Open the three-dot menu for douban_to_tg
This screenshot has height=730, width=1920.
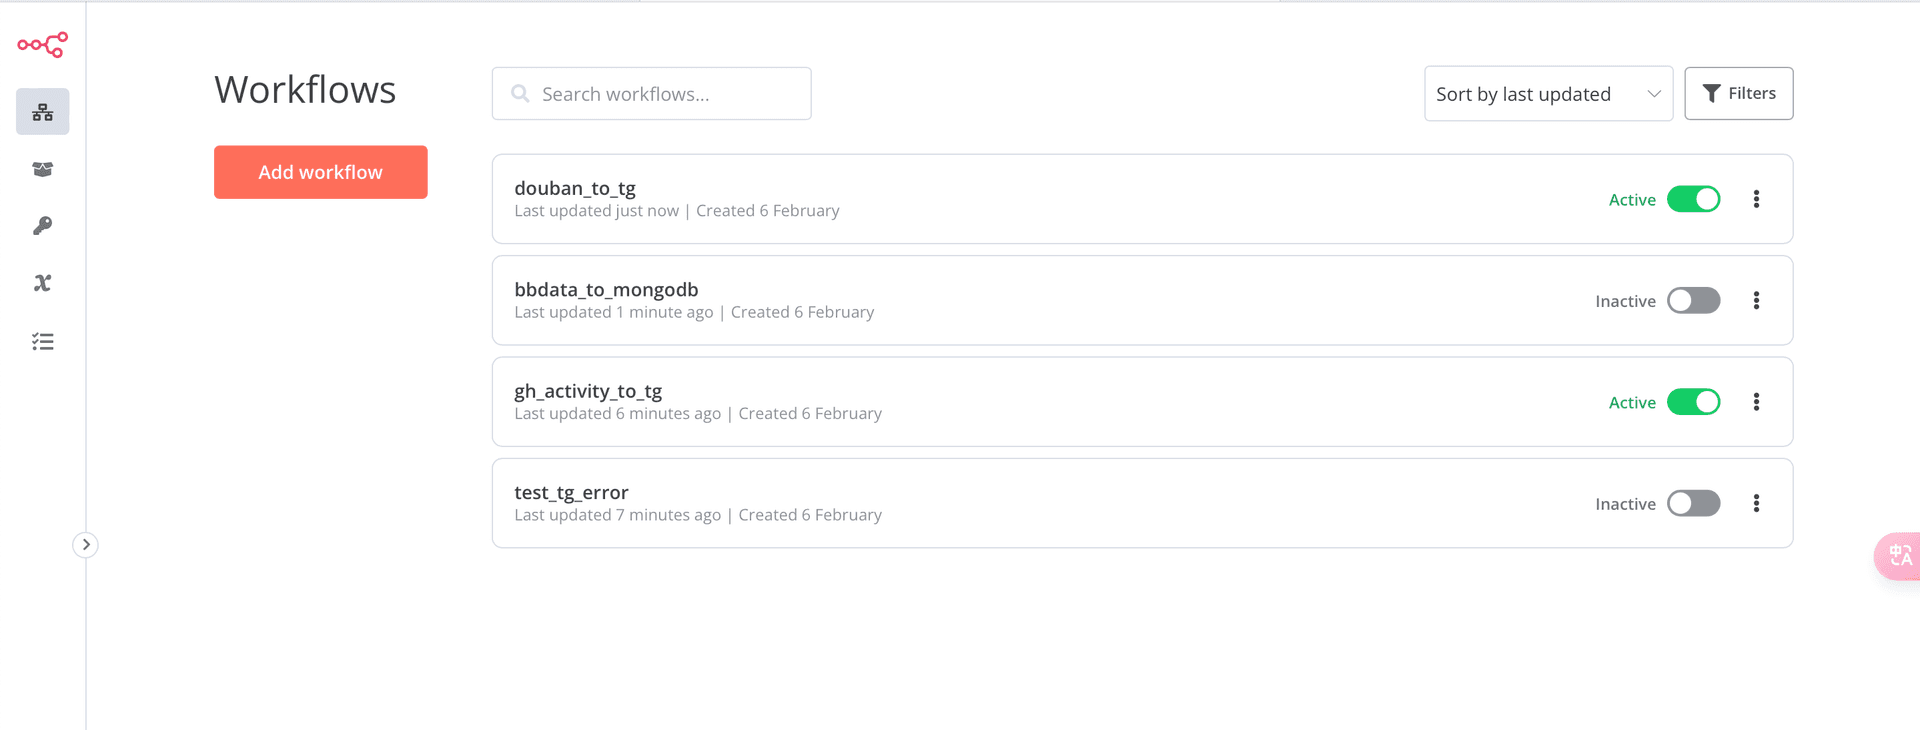tap(1756, 199)
